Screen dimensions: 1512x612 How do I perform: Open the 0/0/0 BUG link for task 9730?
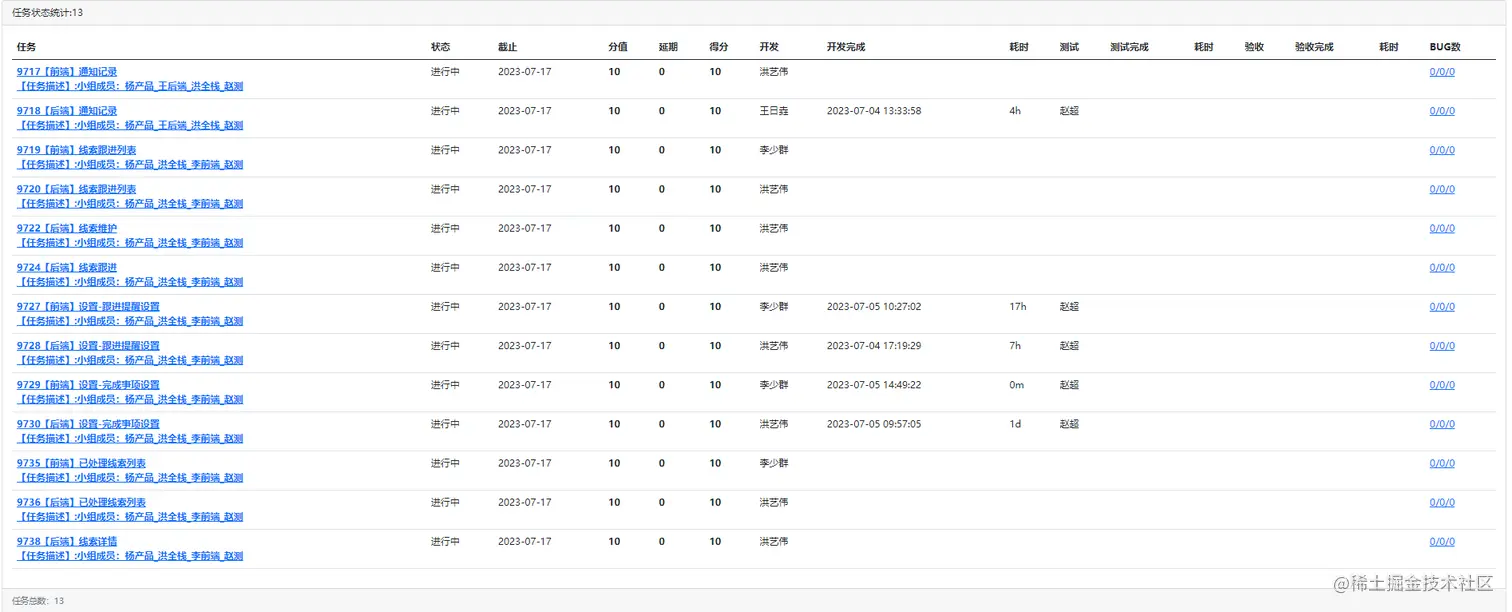pos(1442,423)
